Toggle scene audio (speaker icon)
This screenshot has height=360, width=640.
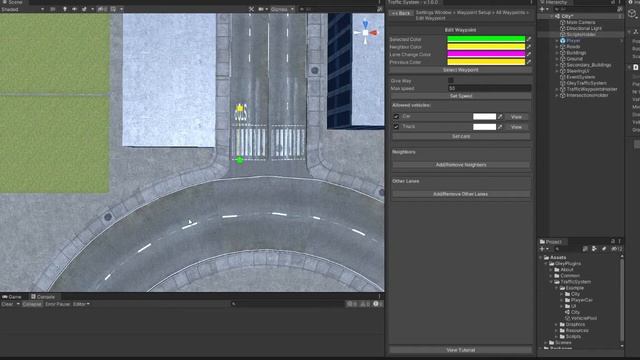click(74, 9)
